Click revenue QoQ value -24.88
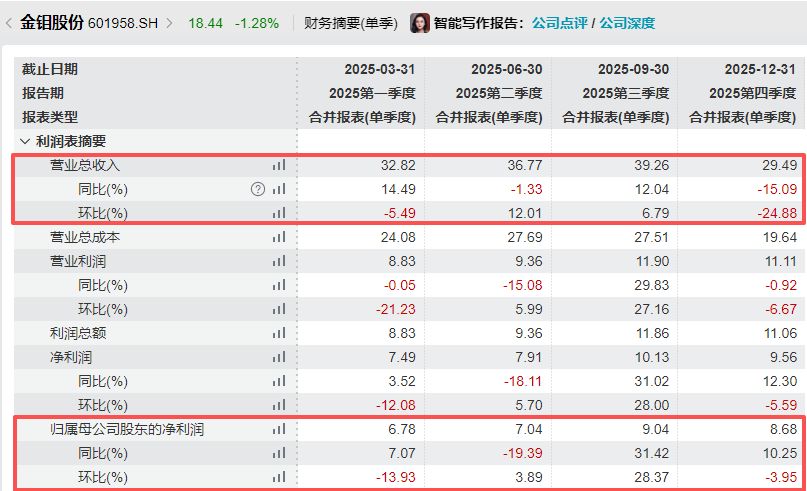Screen dimensions: 807x491 click(x=777, y=213)
